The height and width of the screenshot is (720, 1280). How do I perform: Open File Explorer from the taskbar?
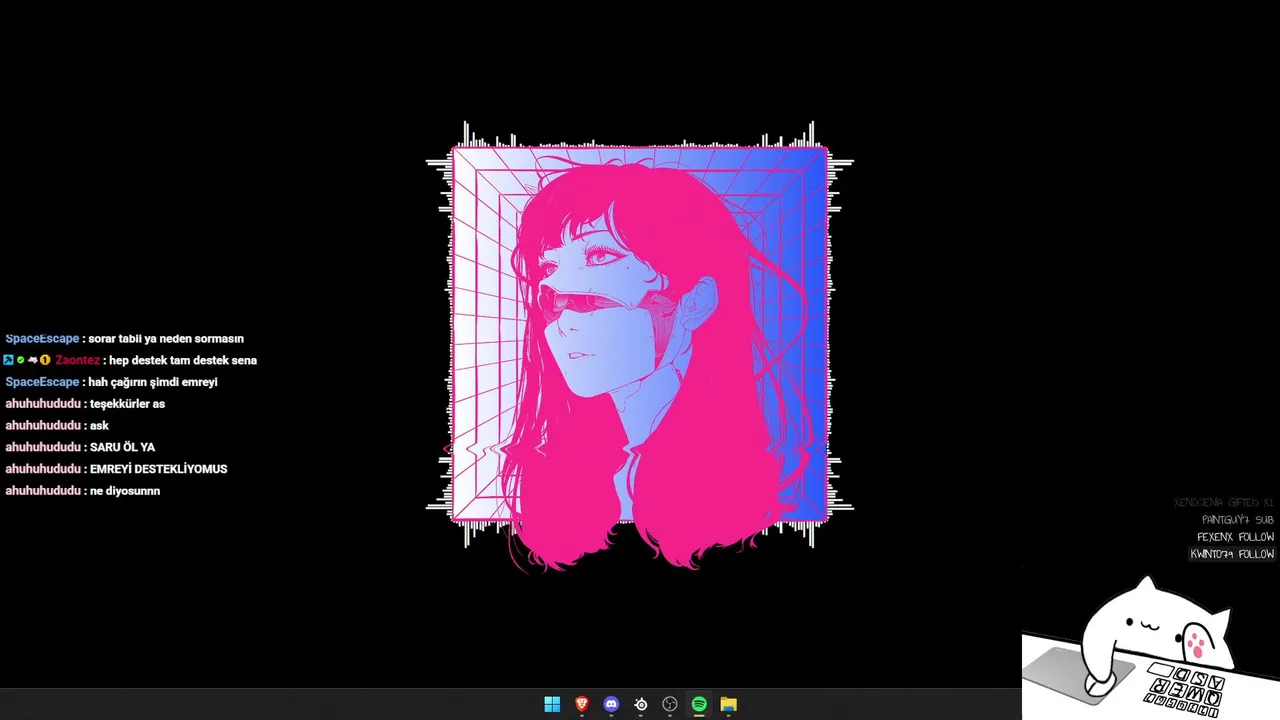tap(729, 705)
